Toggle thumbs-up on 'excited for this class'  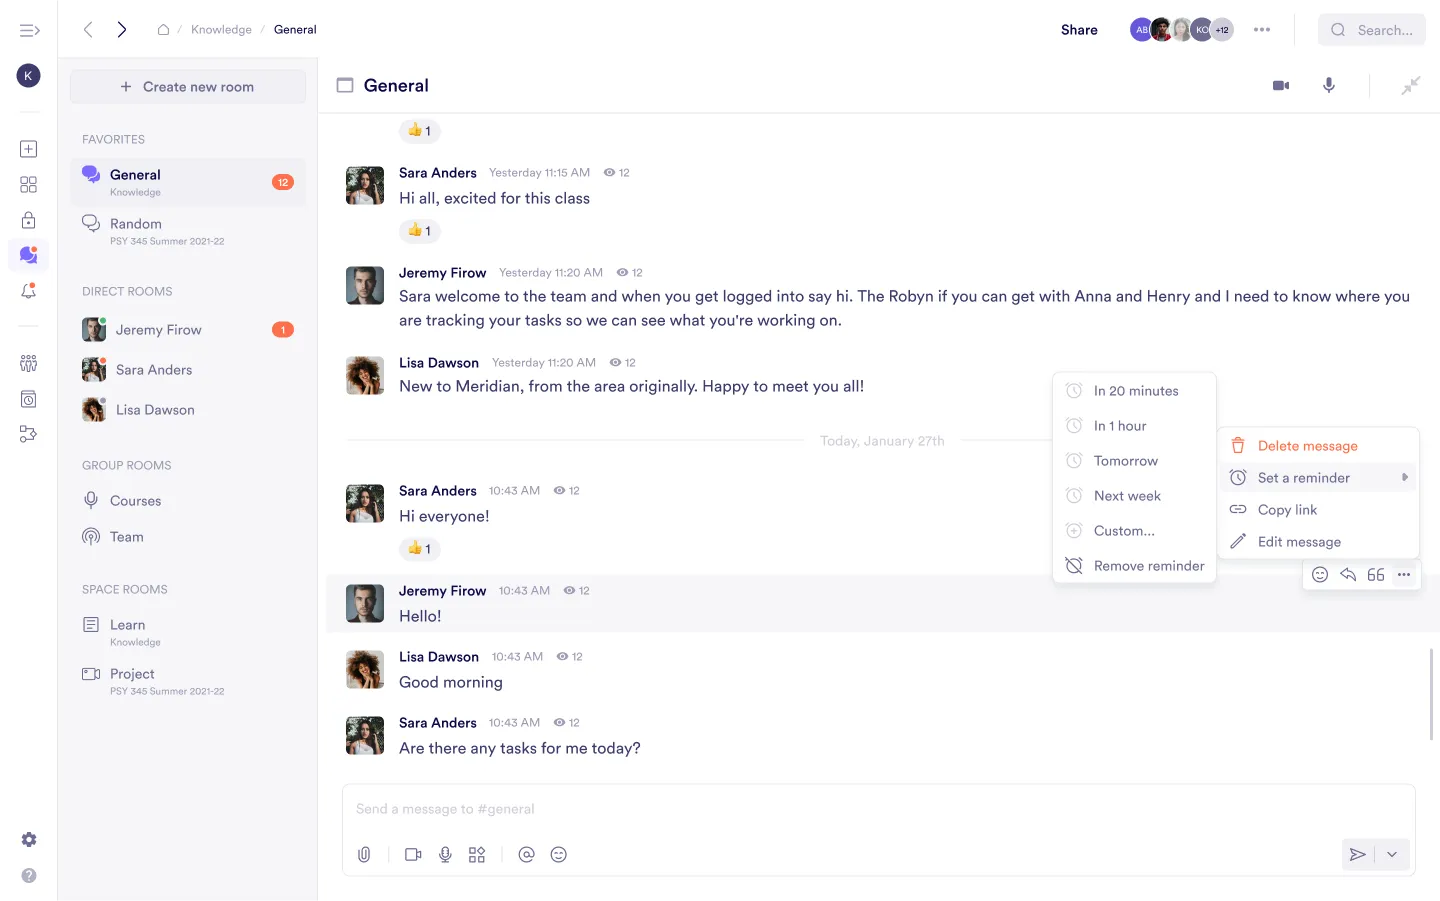pos(420,231)
